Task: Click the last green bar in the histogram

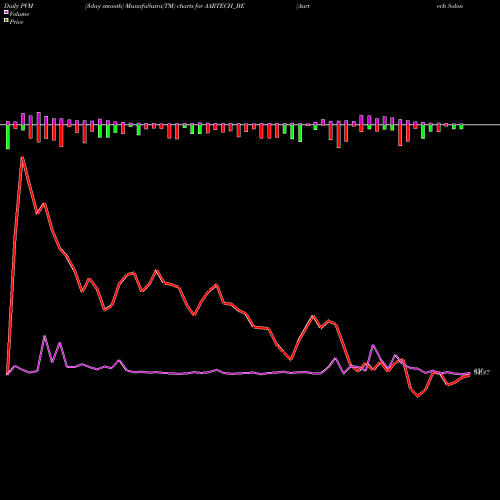Action: tap(461, 127)
